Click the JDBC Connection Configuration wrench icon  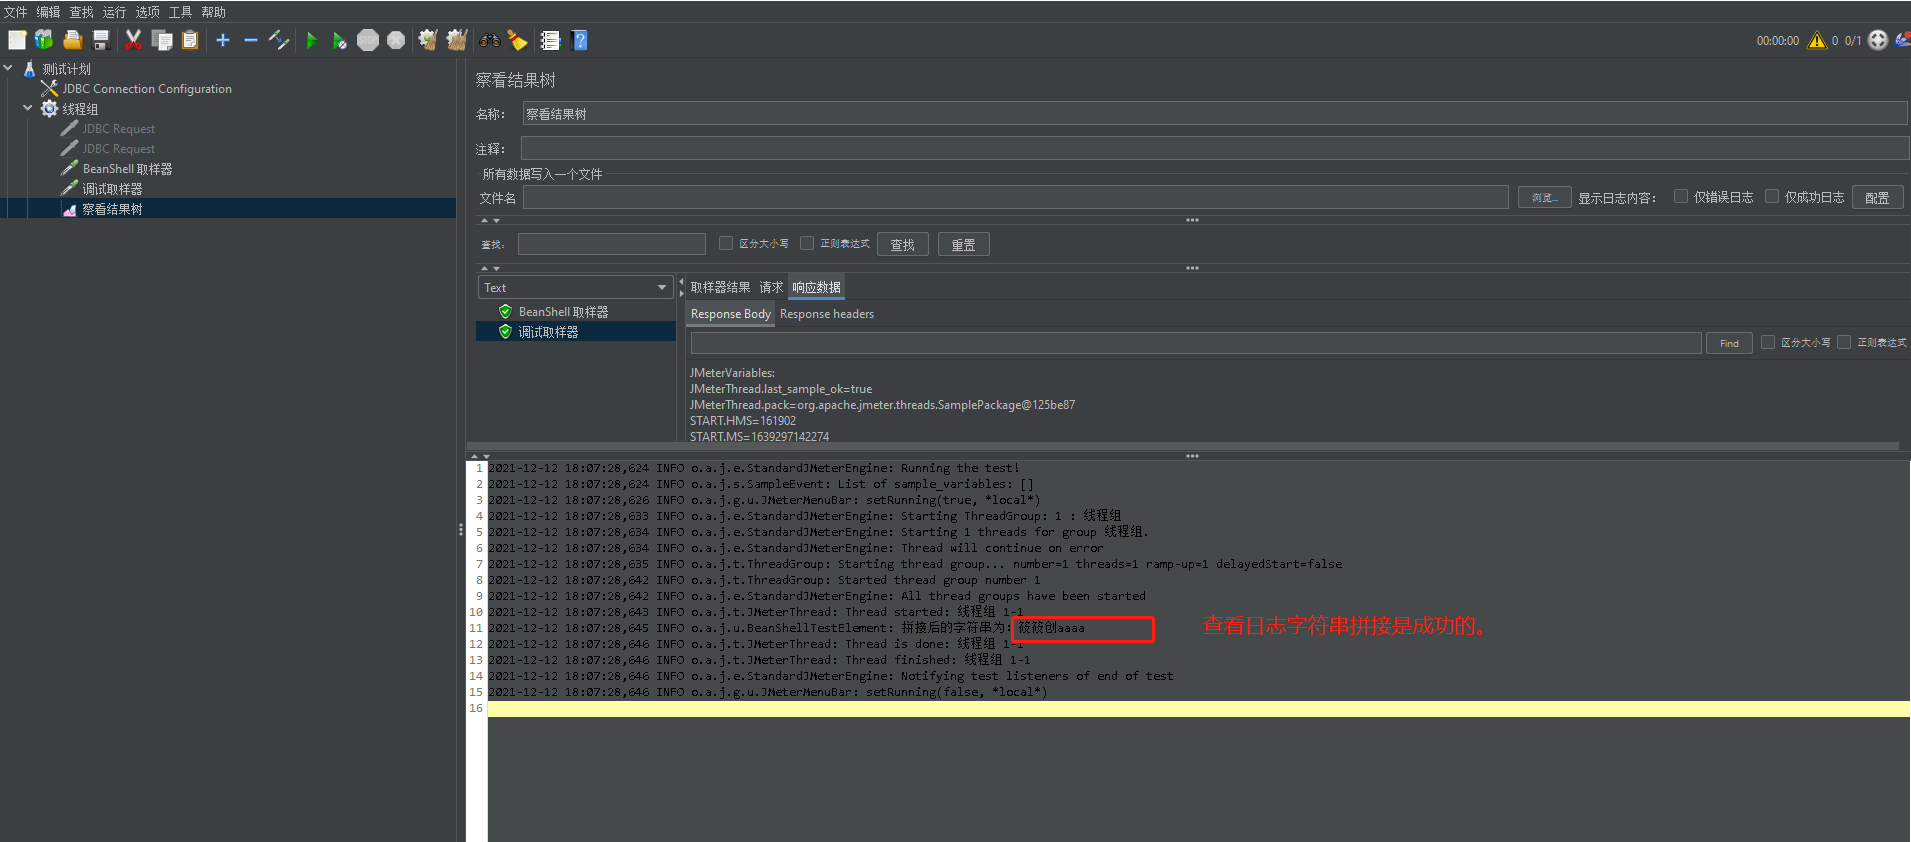(49, 88)
